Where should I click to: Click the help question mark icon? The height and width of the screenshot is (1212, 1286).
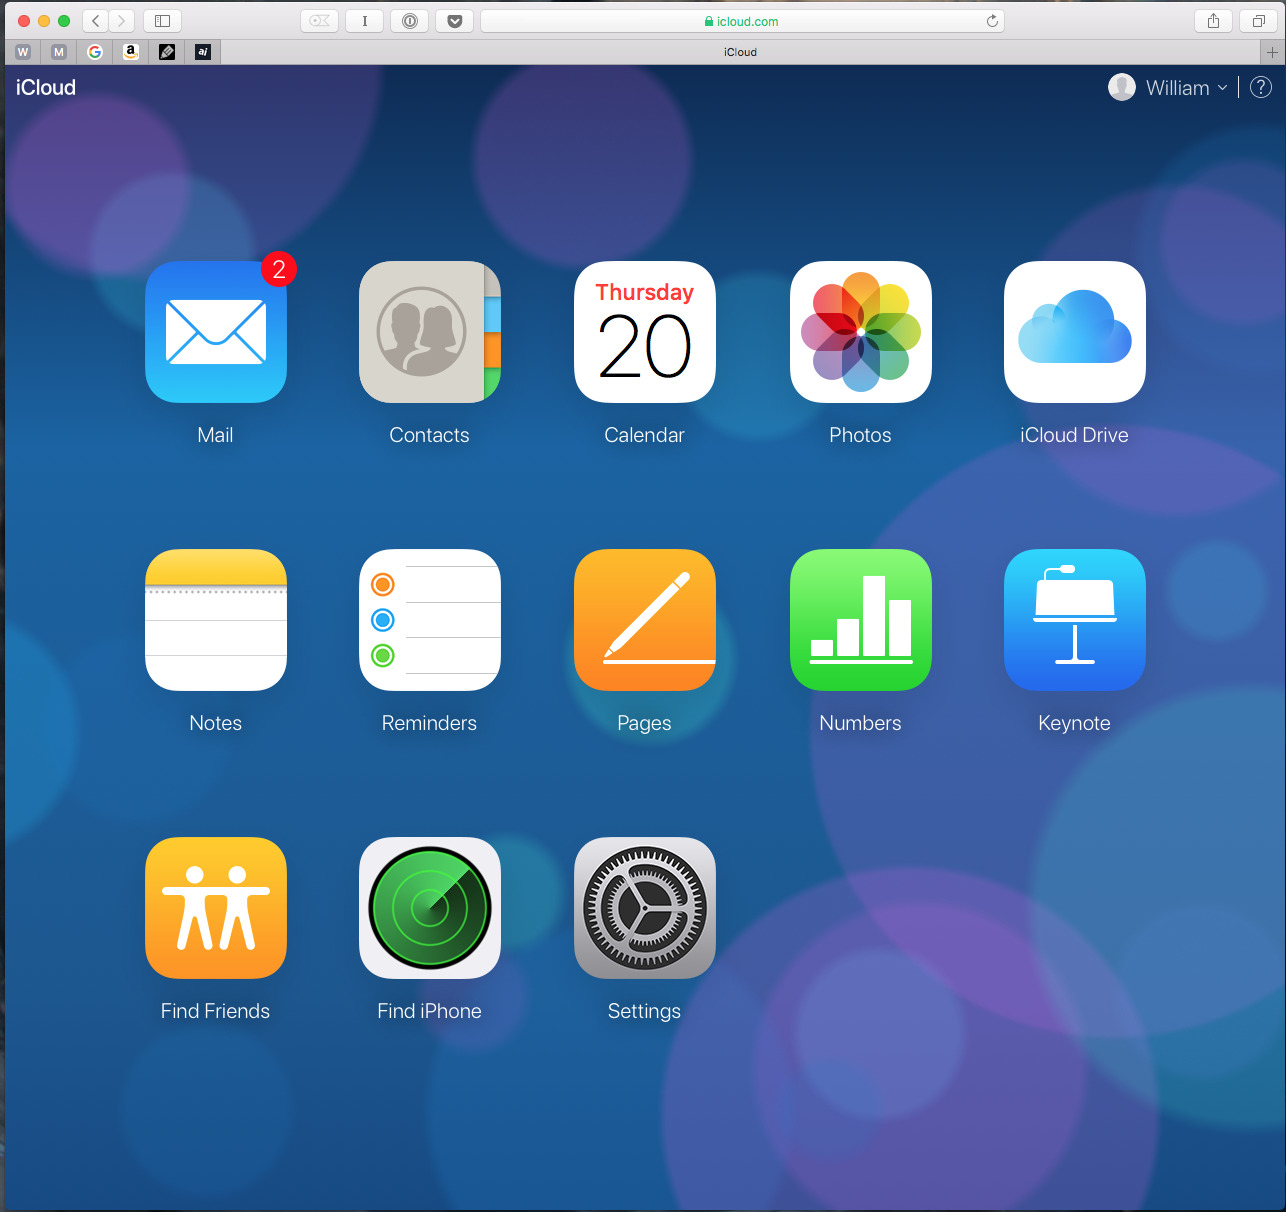(1261, 88)
